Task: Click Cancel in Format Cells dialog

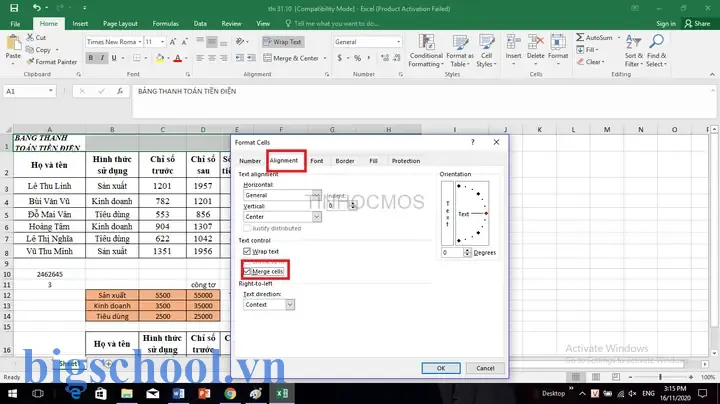Action: (x=485, y=368)
